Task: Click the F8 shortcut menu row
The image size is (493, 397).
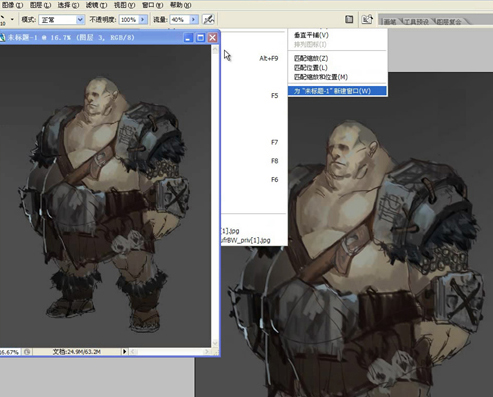Action: (x=254, y=161)
